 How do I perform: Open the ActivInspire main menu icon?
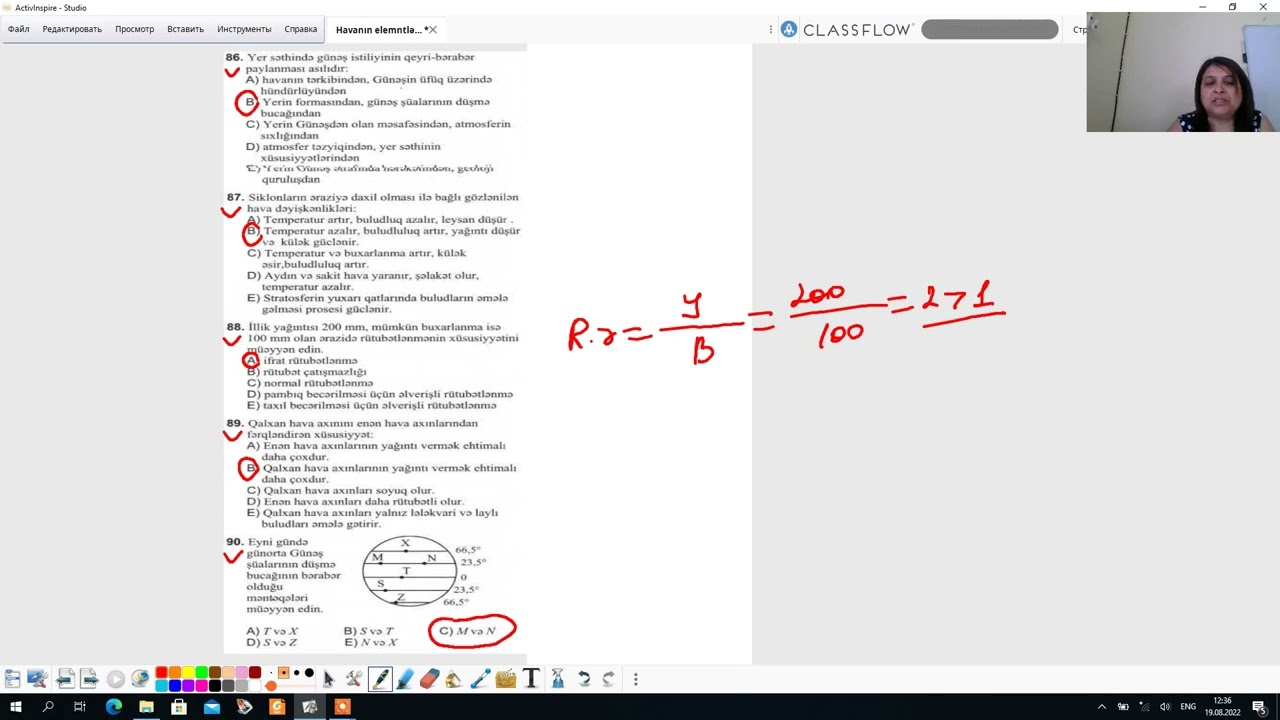click(x=12, y=679)
